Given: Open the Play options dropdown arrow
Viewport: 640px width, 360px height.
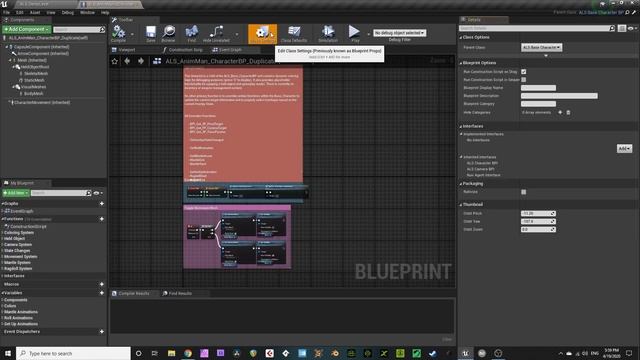Looking at the screenshot, I should pyautogui.click(x=368, y=34).
